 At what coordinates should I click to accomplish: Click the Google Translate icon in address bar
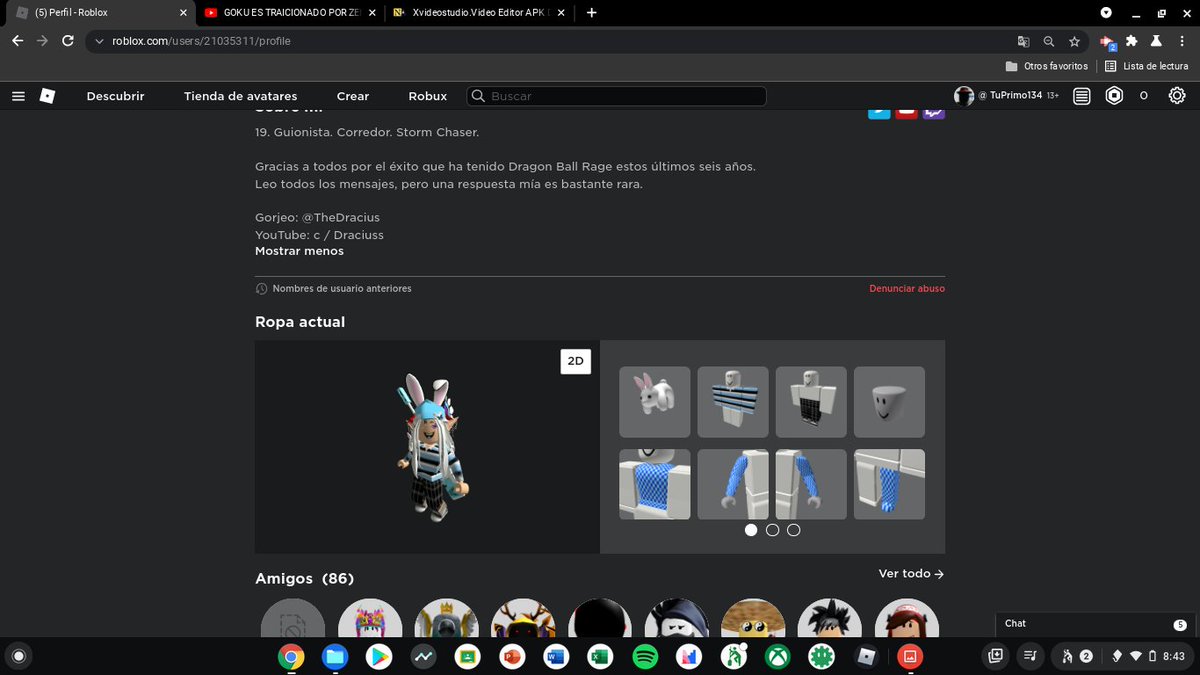pos(1023,41)
